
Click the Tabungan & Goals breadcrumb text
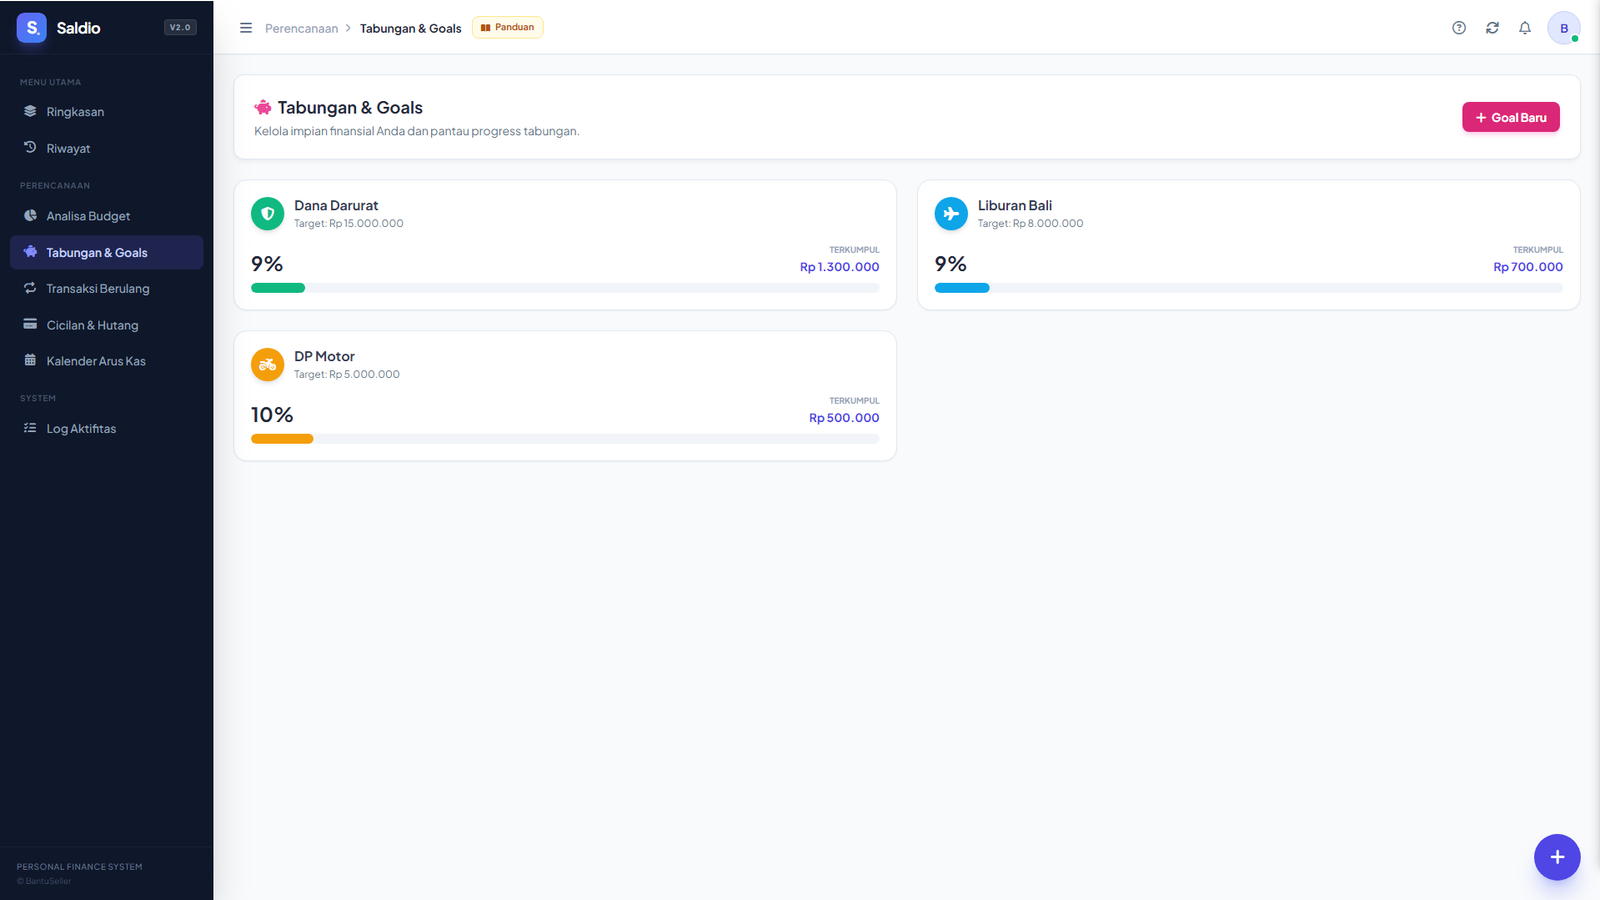pos(411,28)
